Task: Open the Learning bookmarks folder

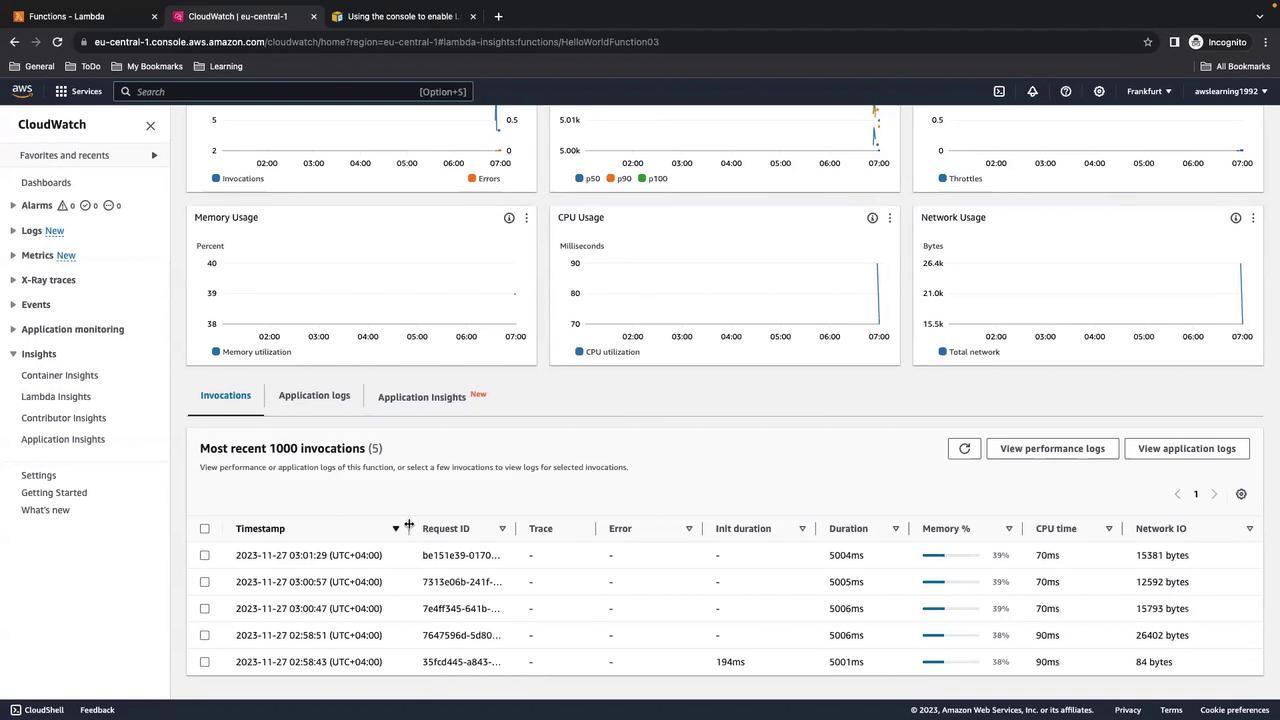Action: (218, 66)
